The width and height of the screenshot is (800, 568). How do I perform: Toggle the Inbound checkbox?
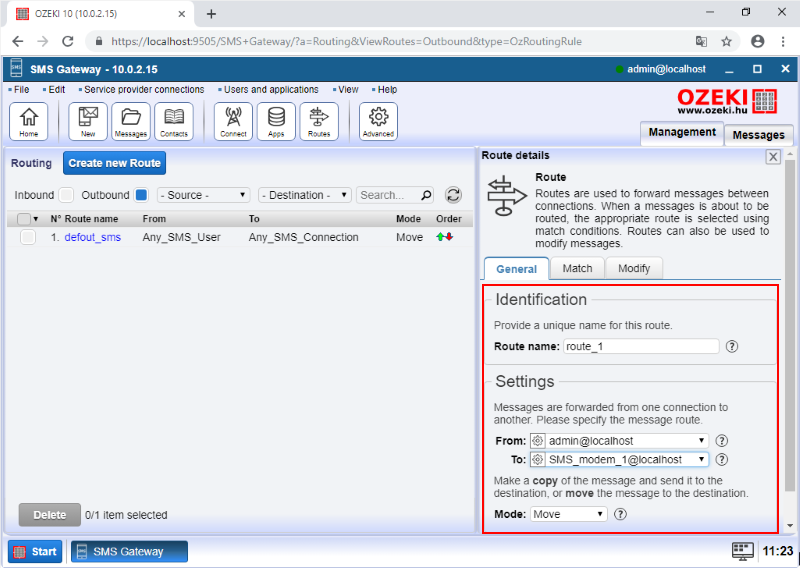66,195
